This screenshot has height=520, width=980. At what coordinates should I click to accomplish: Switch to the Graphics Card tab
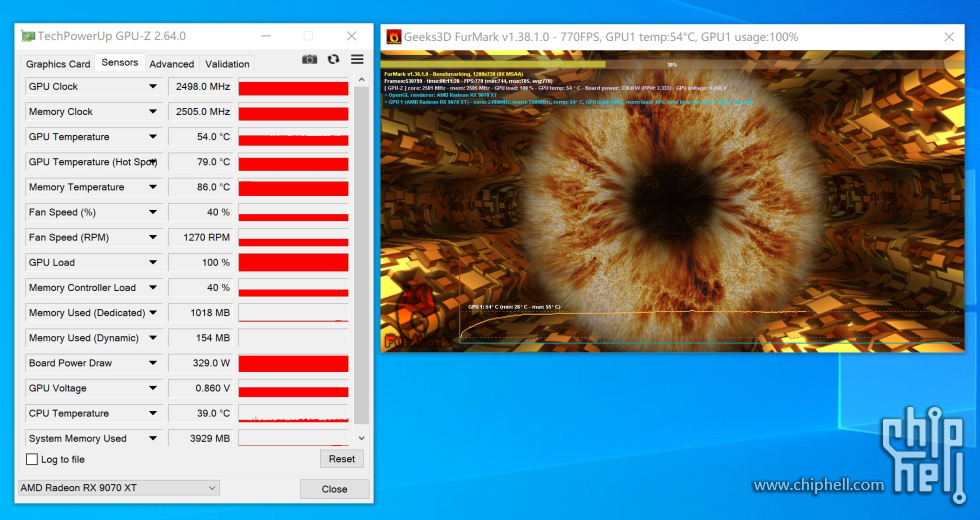click(x=58, y=64)
